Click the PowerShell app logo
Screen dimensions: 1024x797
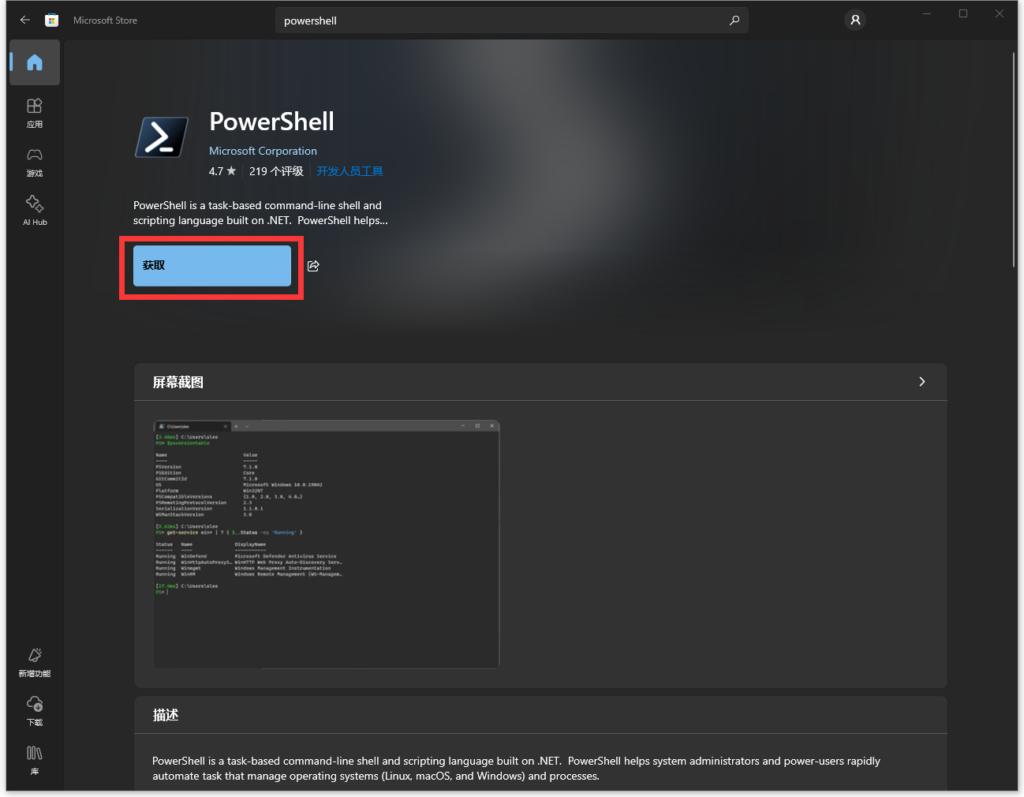tap(162, 137)
